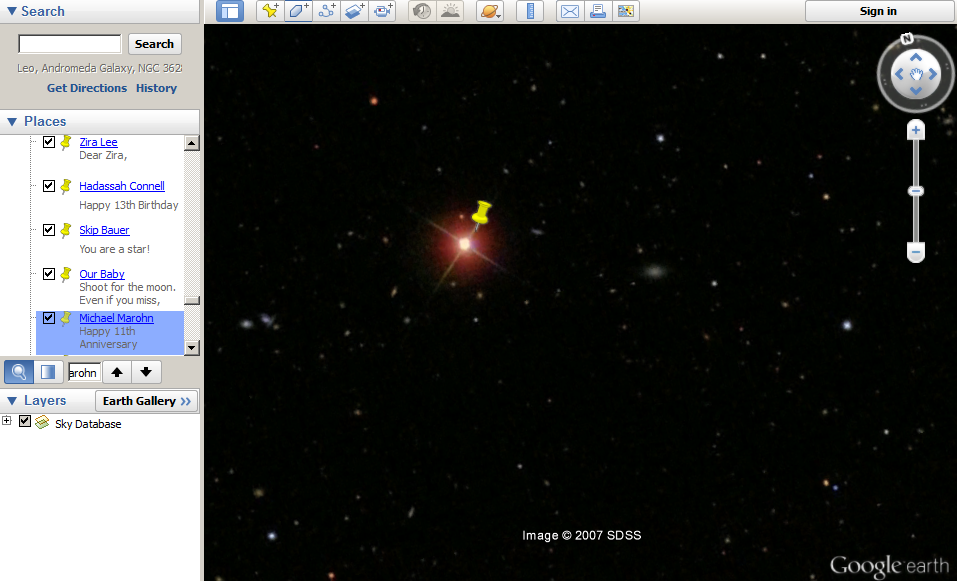Select the Add Polygon tool

(x=298, y=11)
